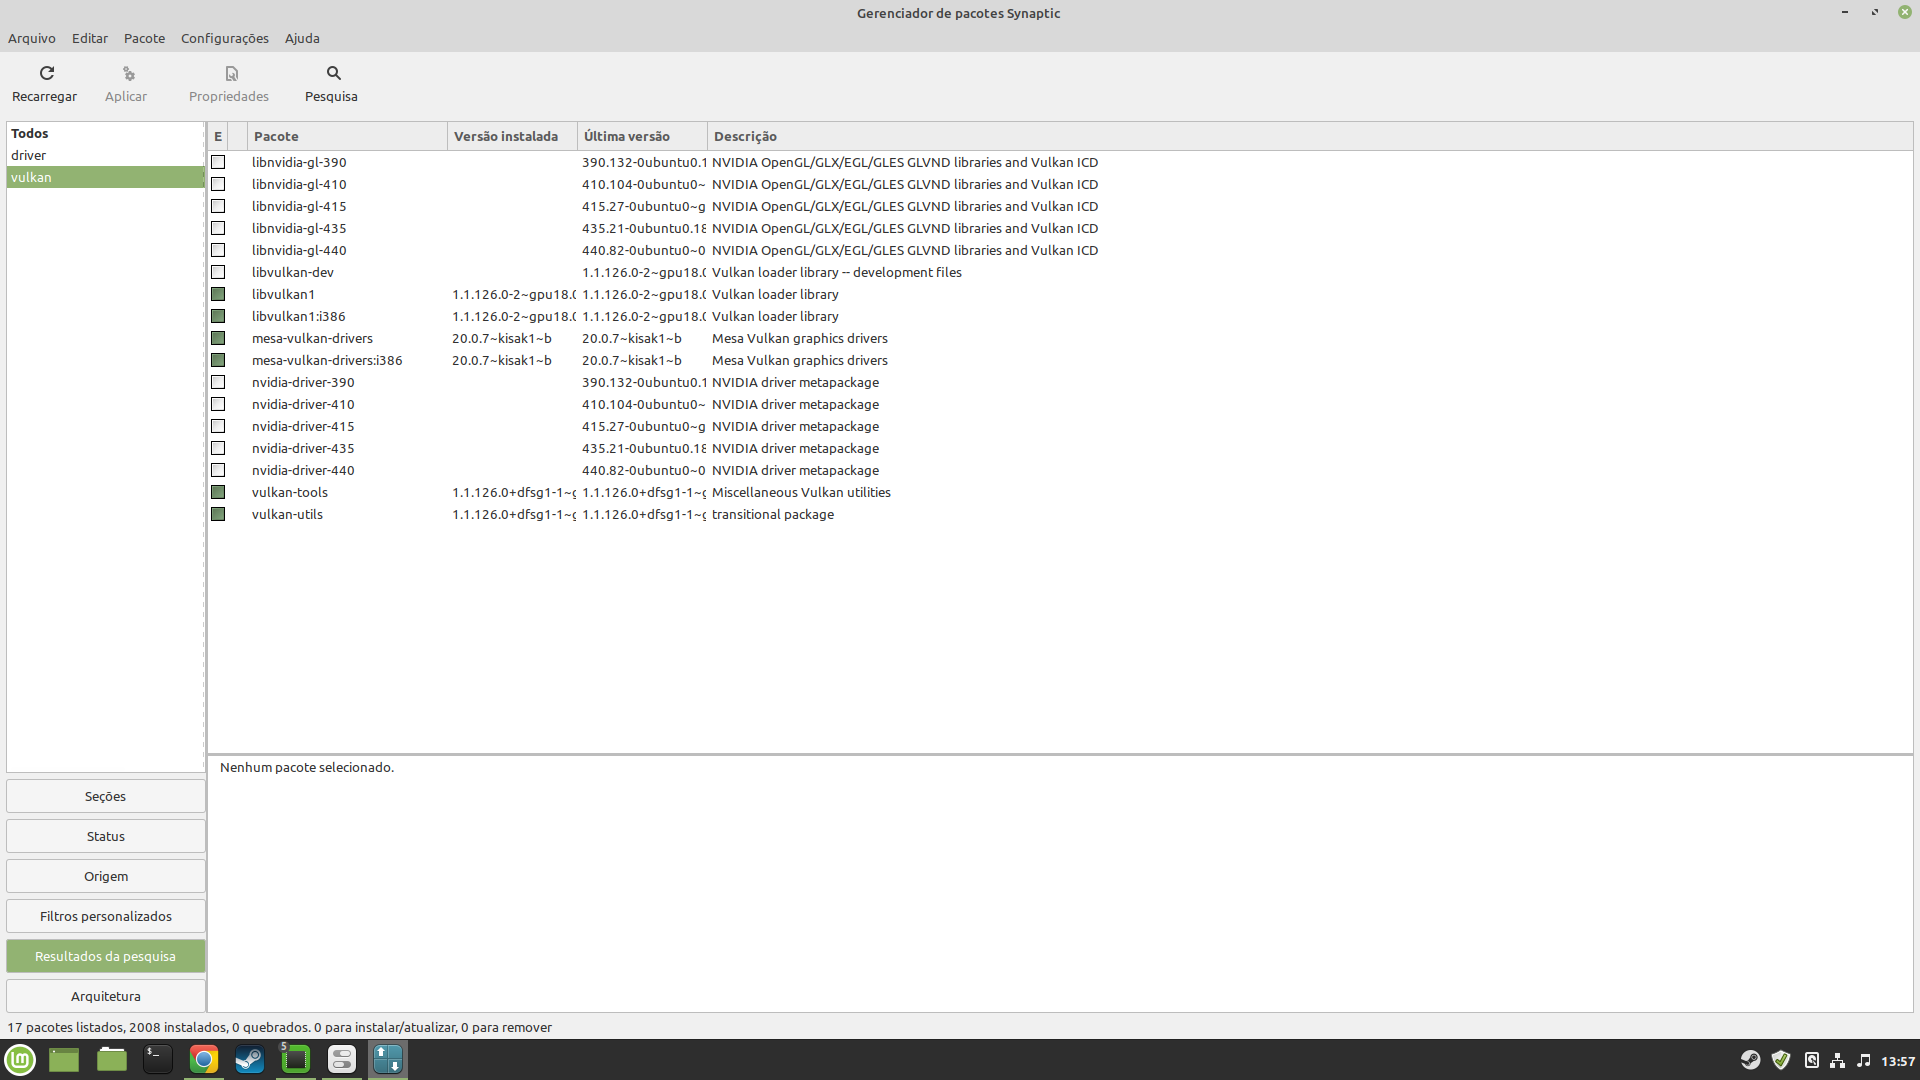1920x1080 pixels.
Task: Sort by the Descrição column header
Action: pos(1310,136)
